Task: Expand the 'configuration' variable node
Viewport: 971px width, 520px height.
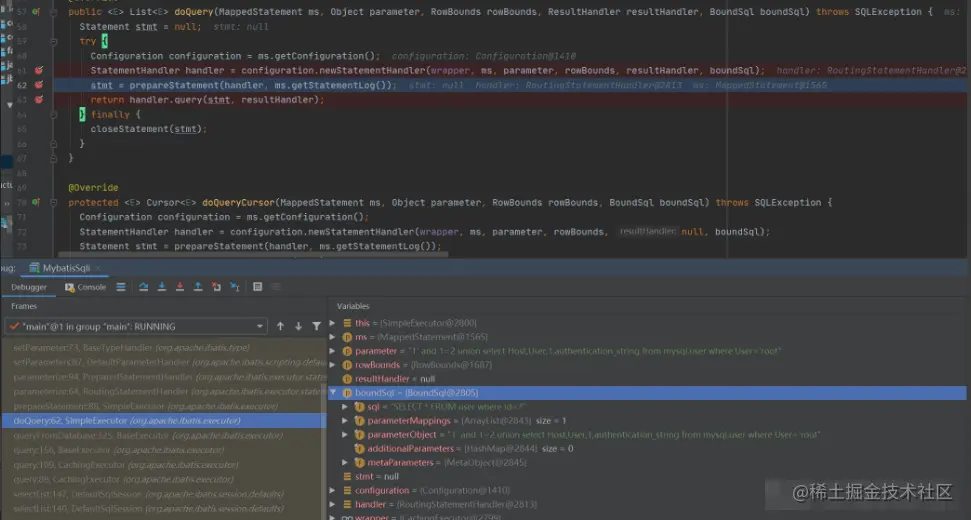Action: [x=333, y=490]
